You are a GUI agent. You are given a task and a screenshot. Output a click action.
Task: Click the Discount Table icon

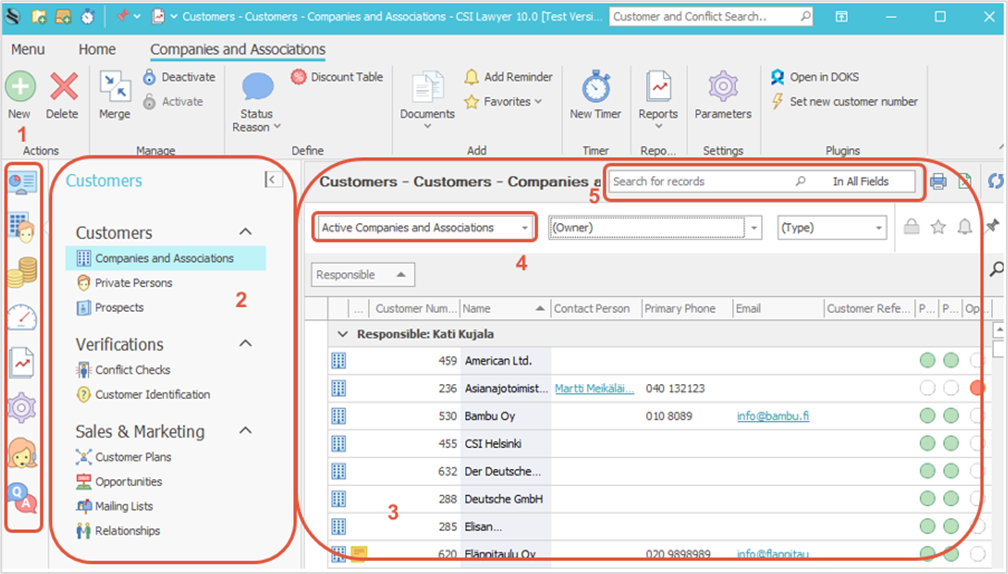(299, 77)
